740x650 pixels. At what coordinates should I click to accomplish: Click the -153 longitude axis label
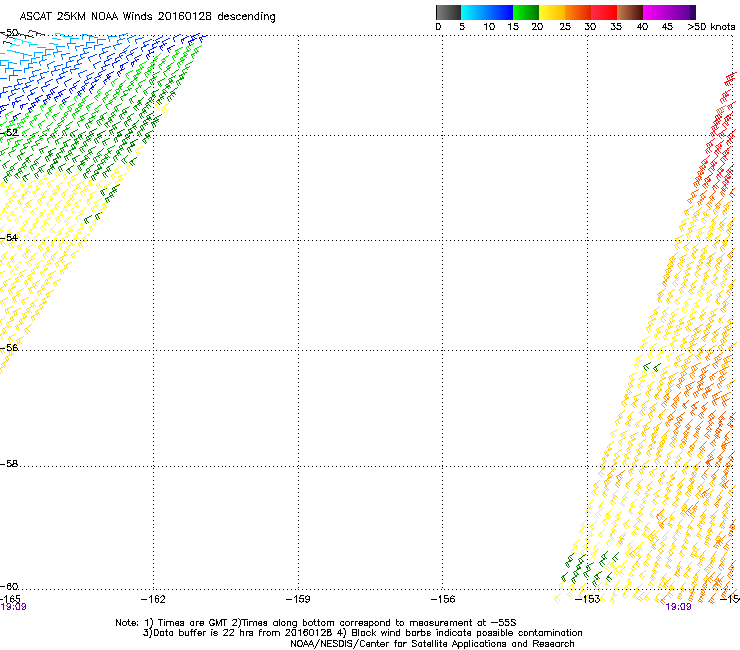(x=588, y=599)
